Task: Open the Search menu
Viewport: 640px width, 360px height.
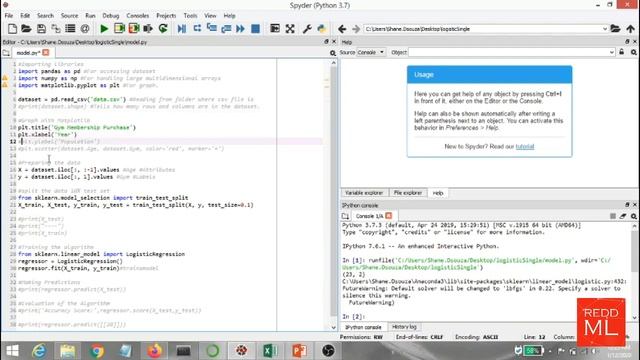Action: tap(45, 16)
